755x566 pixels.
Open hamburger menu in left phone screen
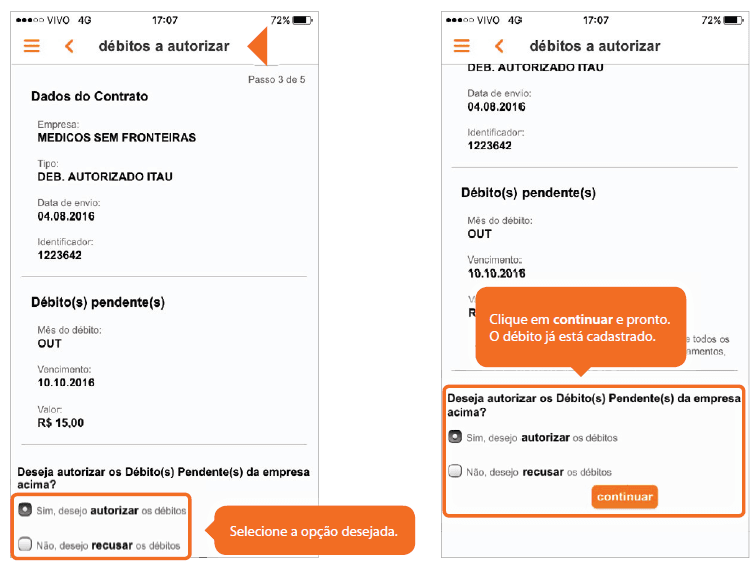(32, 46)
